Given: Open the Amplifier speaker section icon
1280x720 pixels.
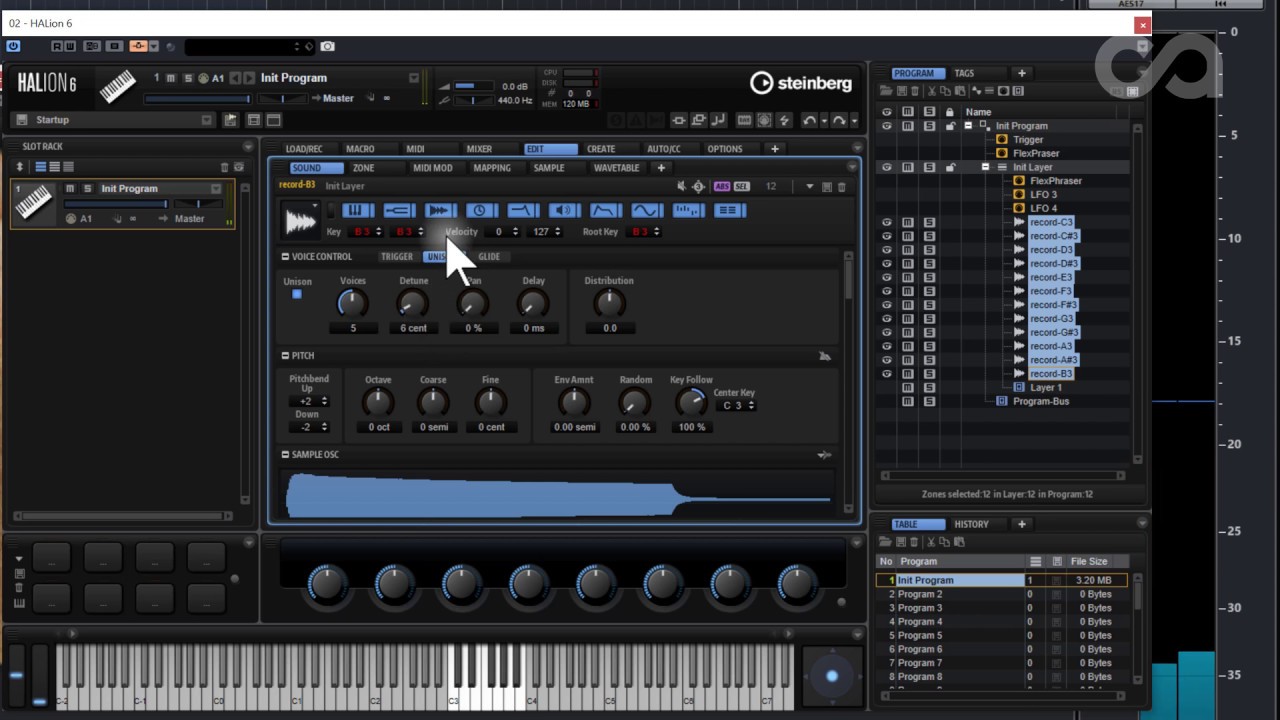Looking at the screenshot, I should (x=564, y=210).
